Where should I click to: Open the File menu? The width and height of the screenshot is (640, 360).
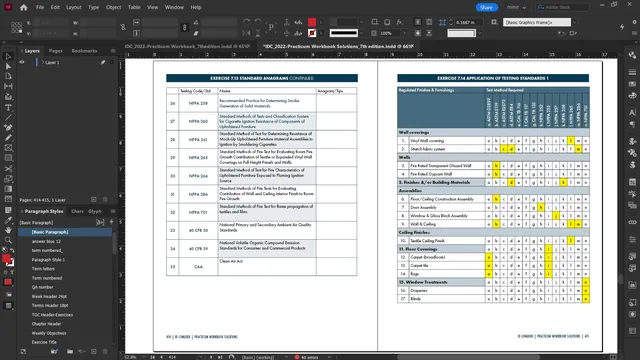[x=40, y=7]
